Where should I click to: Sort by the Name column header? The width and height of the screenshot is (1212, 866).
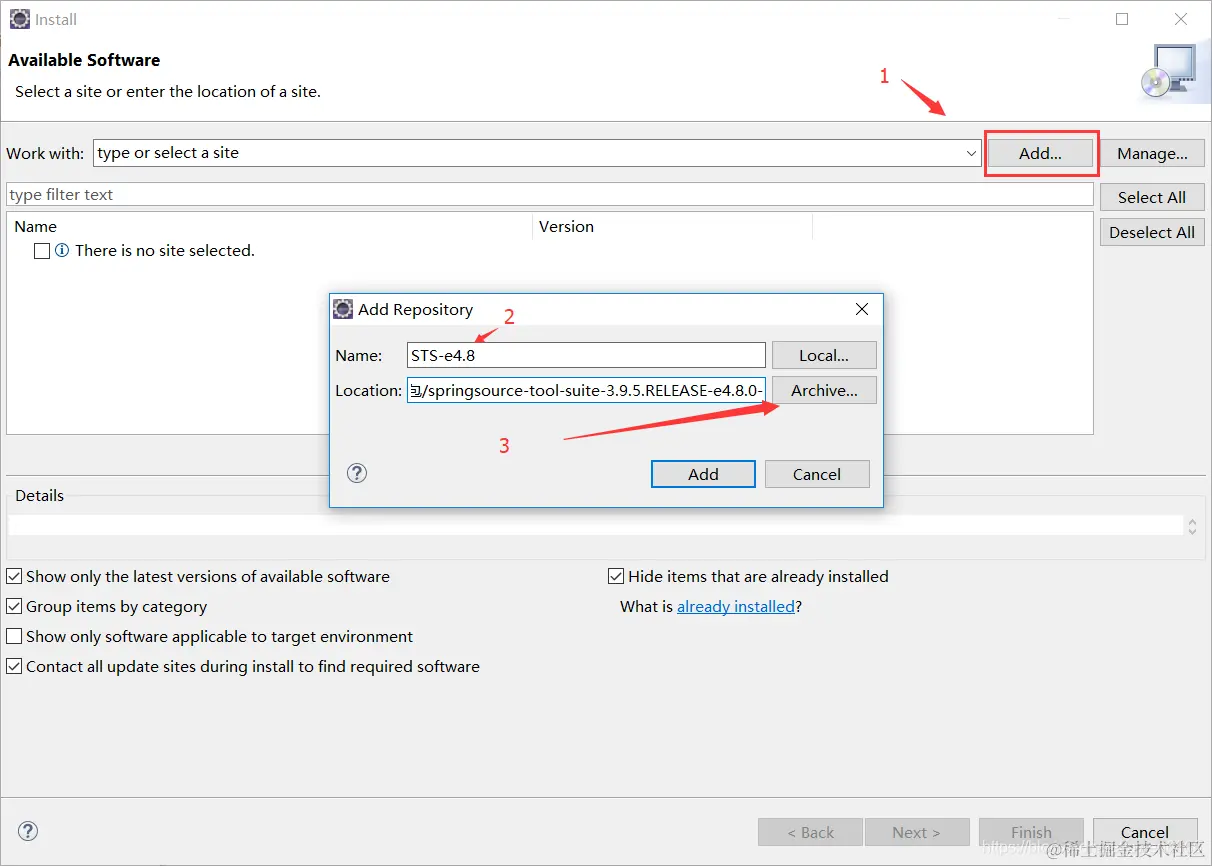(x=270, y=227)
